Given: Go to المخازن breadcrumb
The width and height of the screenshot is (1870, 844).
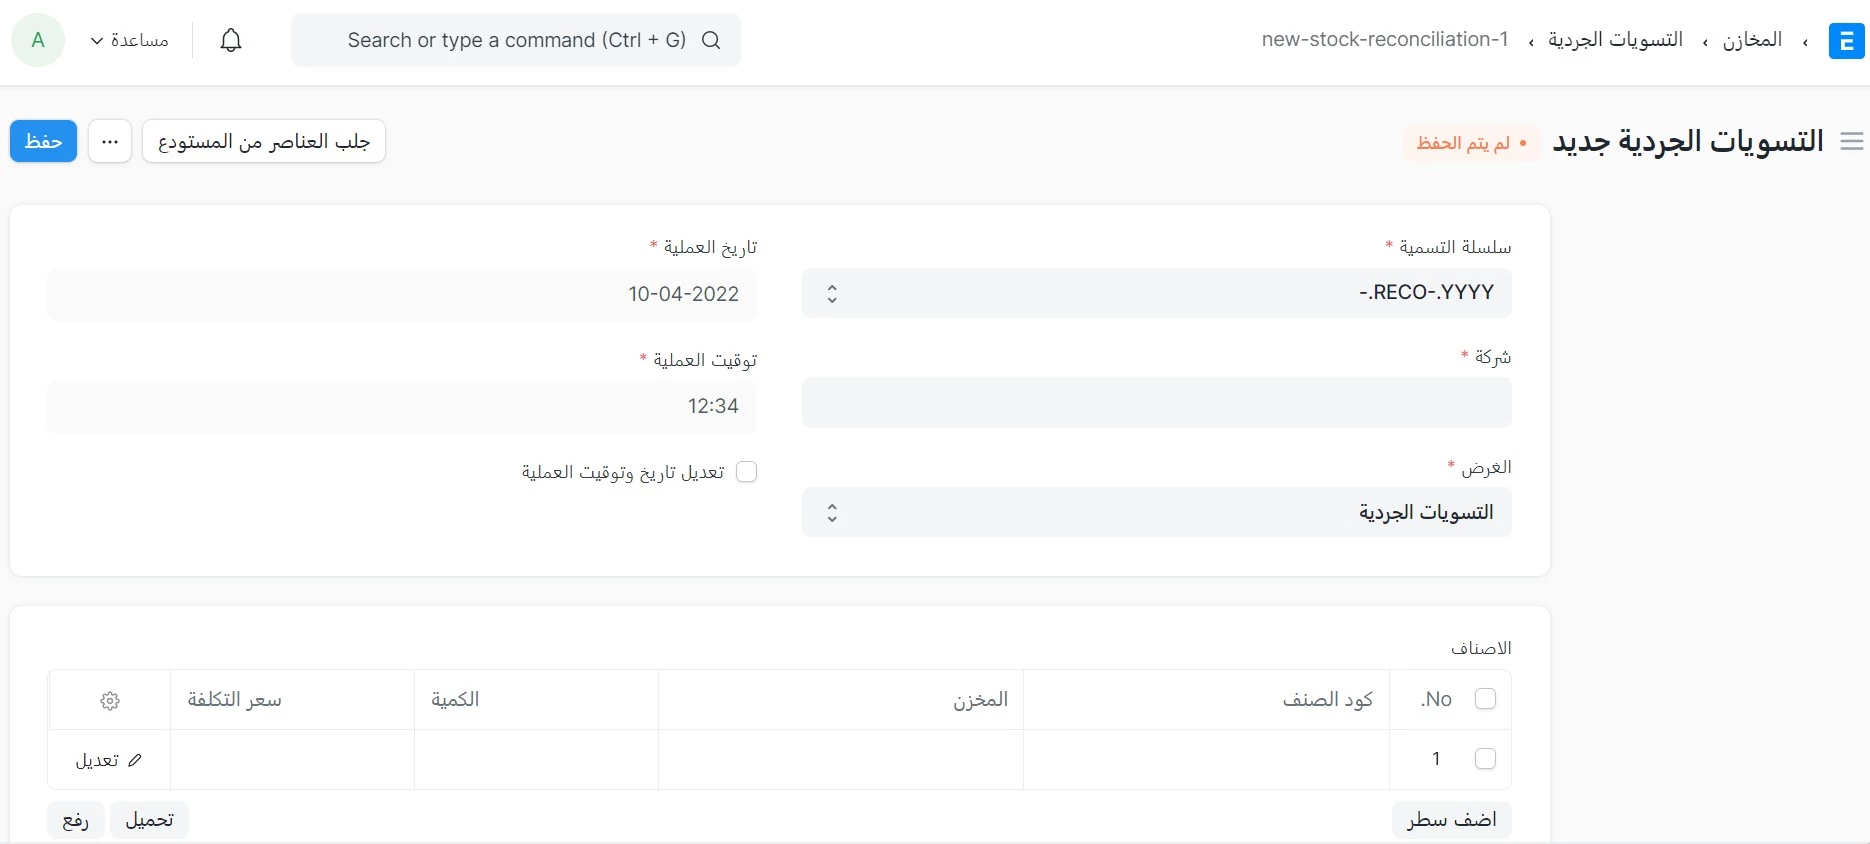Looking at the screenshot, I should tap(1752, 40).
